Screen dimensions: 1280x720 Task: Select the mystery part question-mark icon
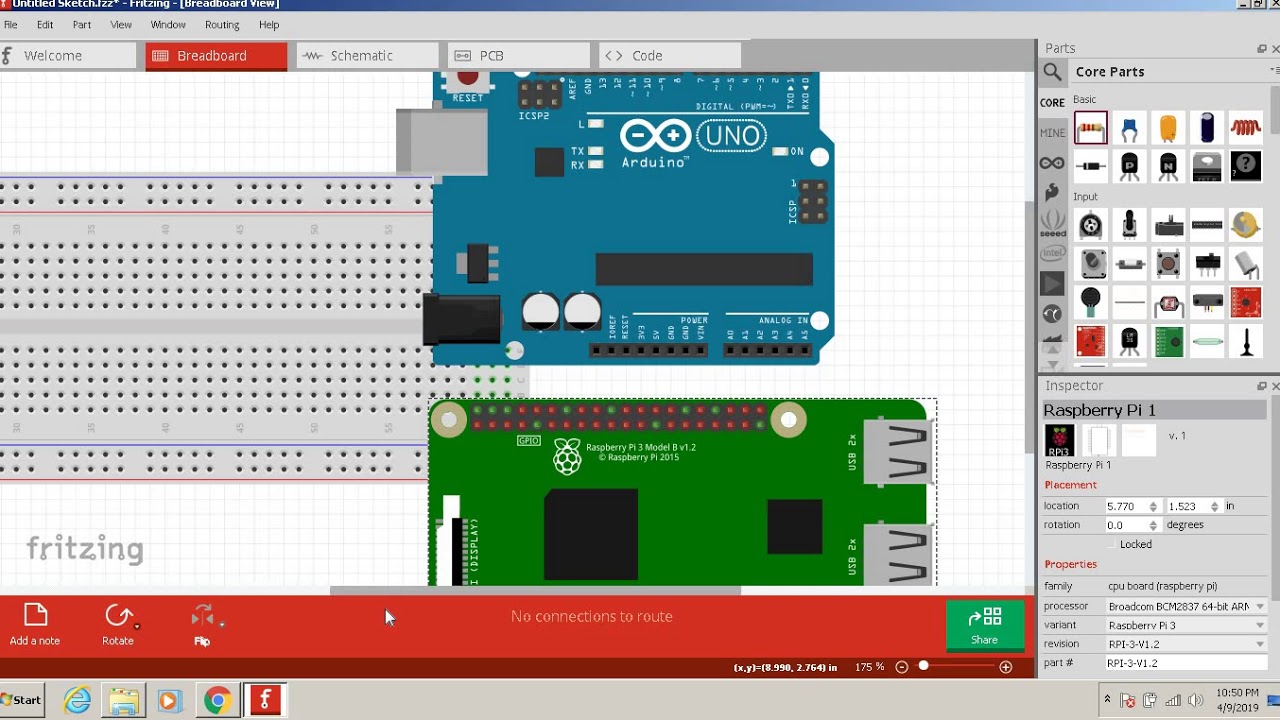[x=1246, y=166]
